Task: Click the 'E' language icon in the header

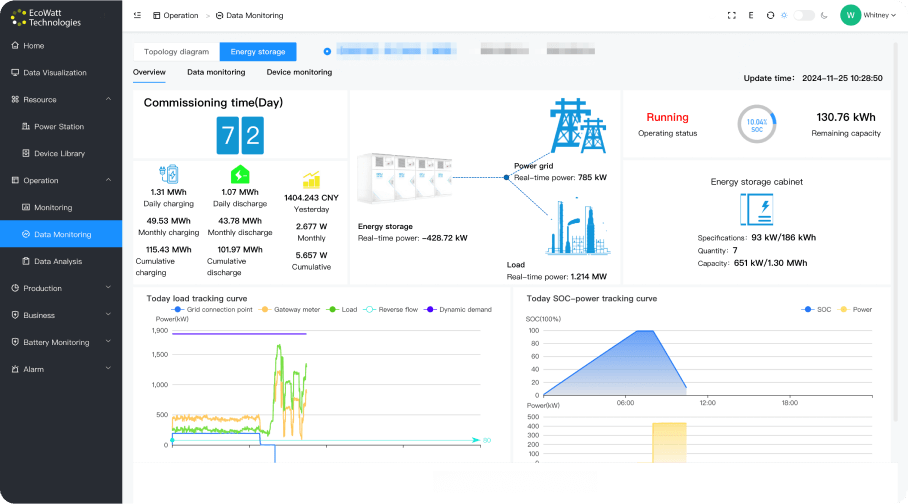Action: (x=751, y=15)
